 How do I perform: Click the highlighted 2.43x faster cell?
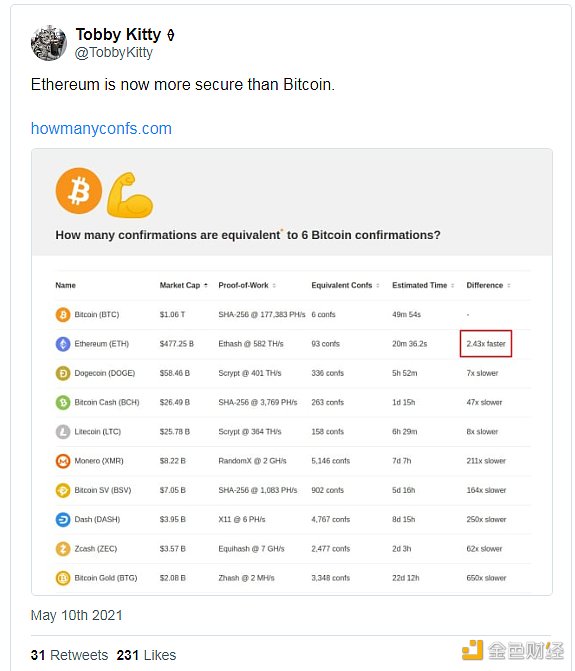(486, 344)
